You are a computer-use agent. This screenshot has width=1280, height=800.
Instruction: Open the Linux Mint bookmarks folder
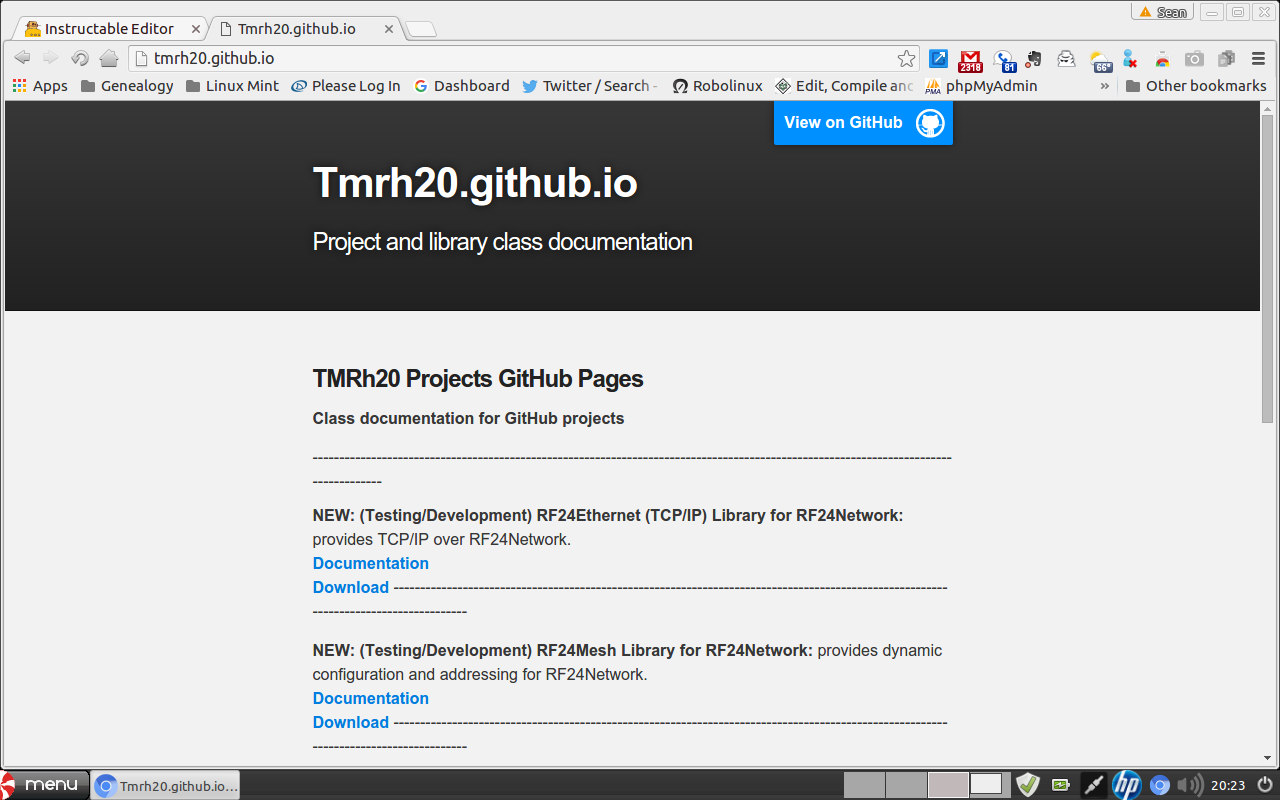pos(232,86)
